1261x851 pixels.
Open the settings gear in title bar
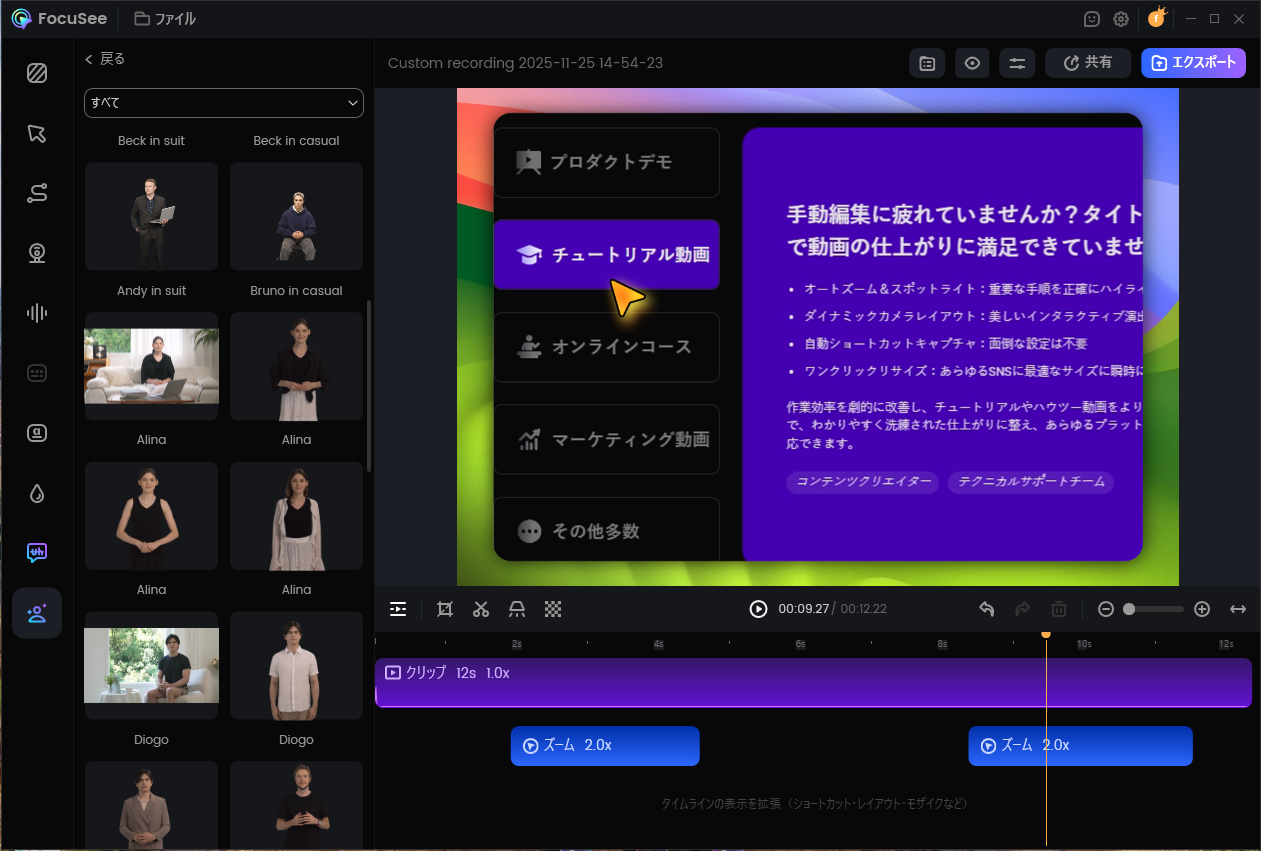coord(1121,19)
